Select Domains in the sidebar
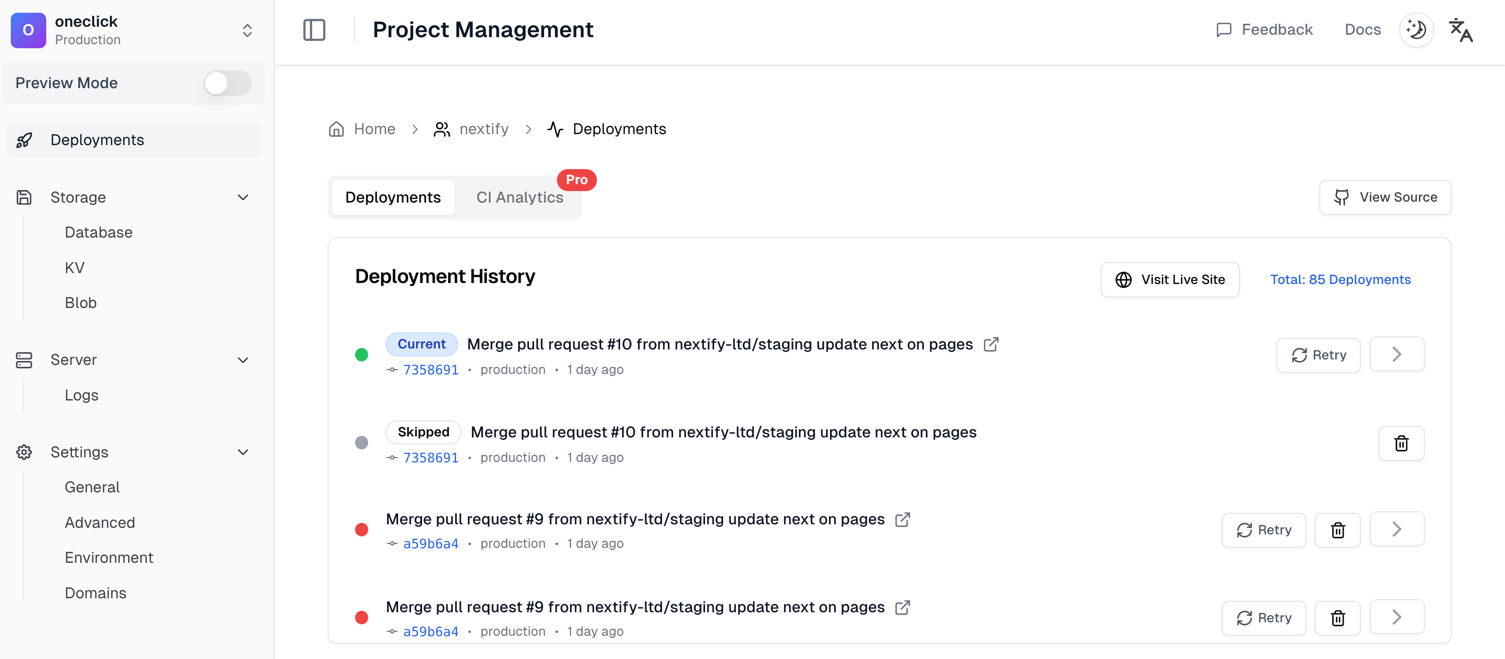 pos(95,592)
